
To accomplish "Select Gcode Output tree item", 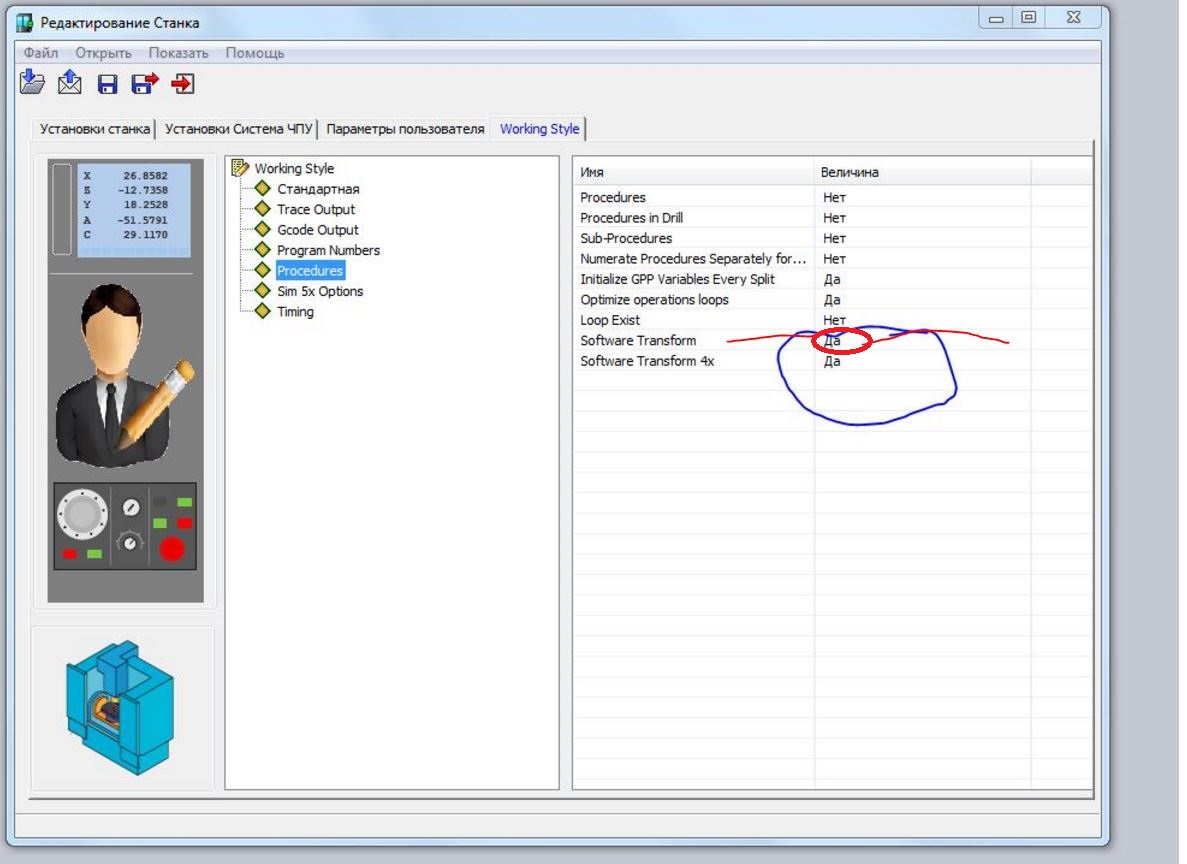I will point(318,229).
